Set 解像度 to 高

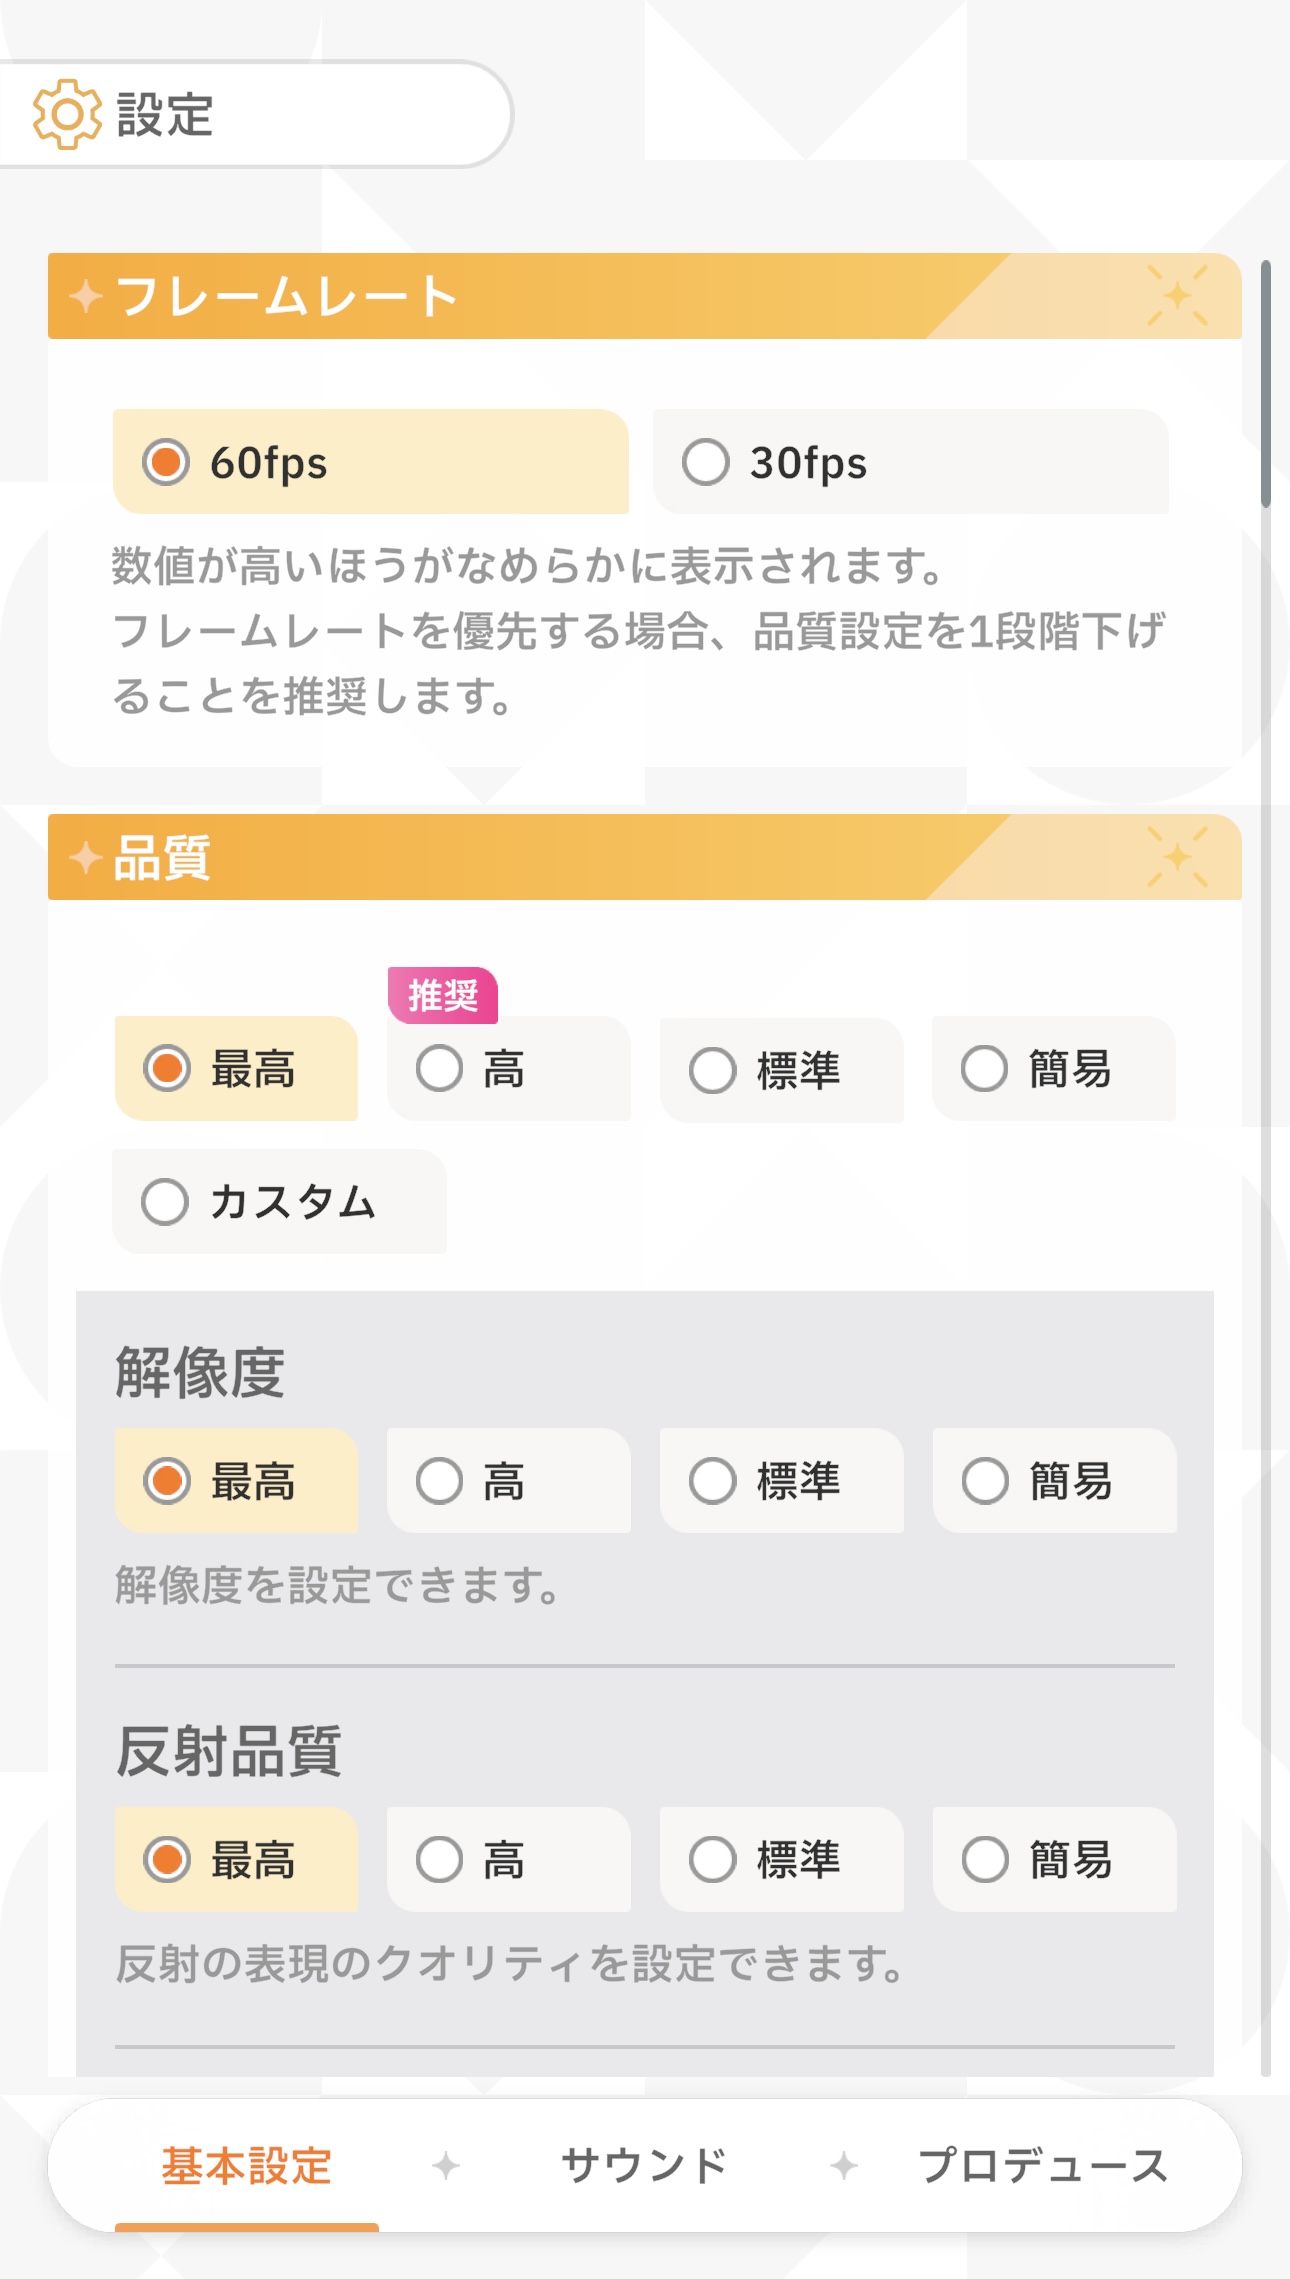[508, 1481]
